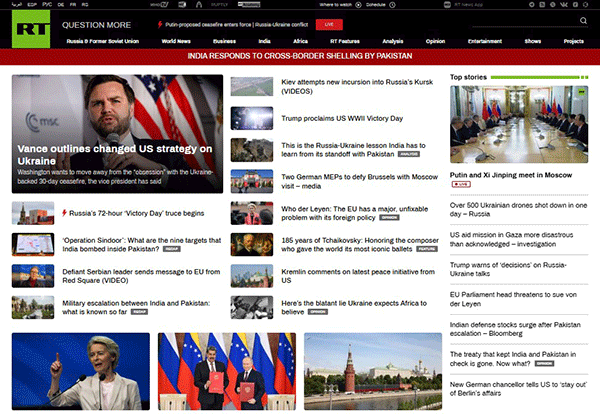Open the India section

tap(264, 41)
